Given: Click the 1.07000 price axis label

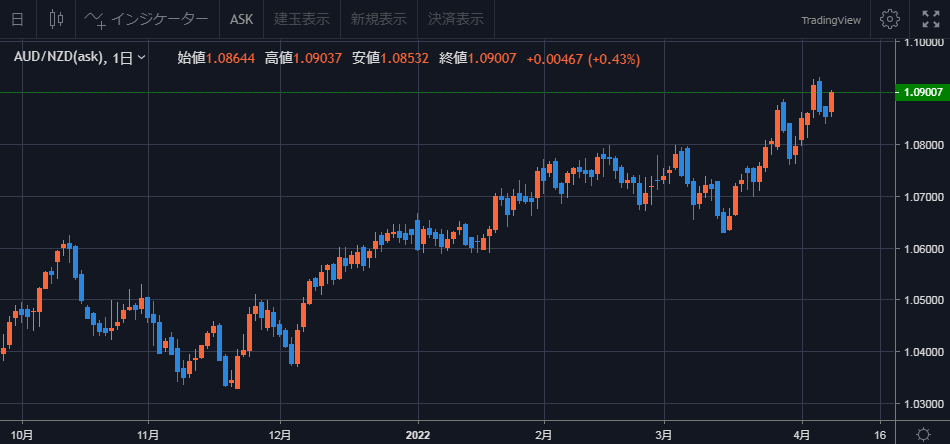Looking at the screenshot, I should click(923, 197).
